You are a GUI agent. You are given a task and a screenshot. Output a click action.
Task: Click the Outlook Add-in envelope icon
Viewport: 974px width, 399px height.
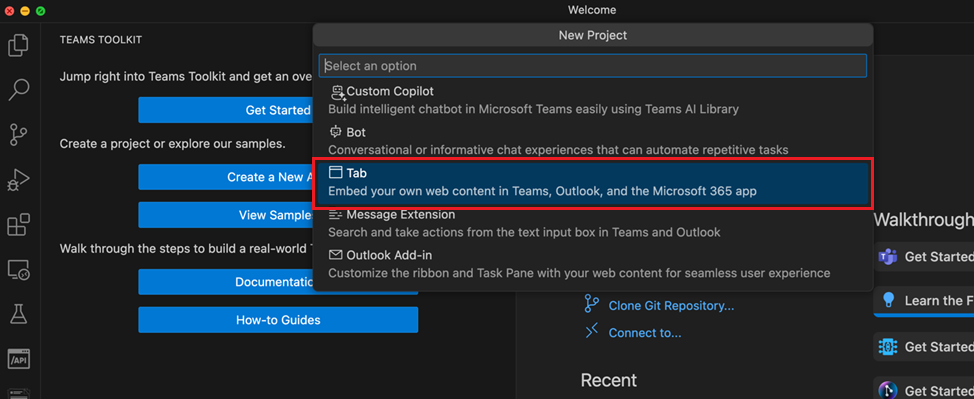[335, 255]
